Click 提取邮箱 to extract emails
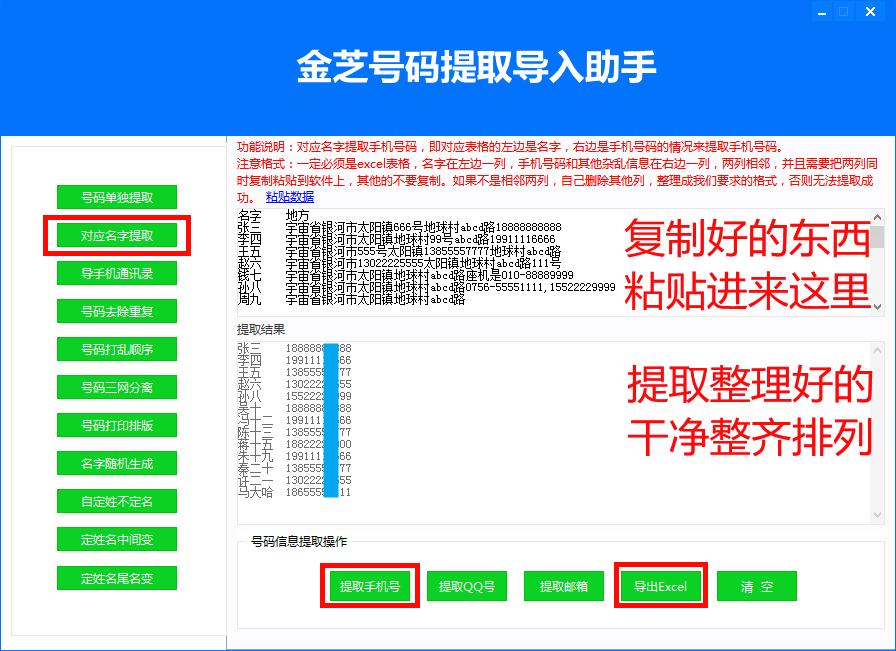Image resolution: width=896 pixels, height=651 pixels. [563, 586]
